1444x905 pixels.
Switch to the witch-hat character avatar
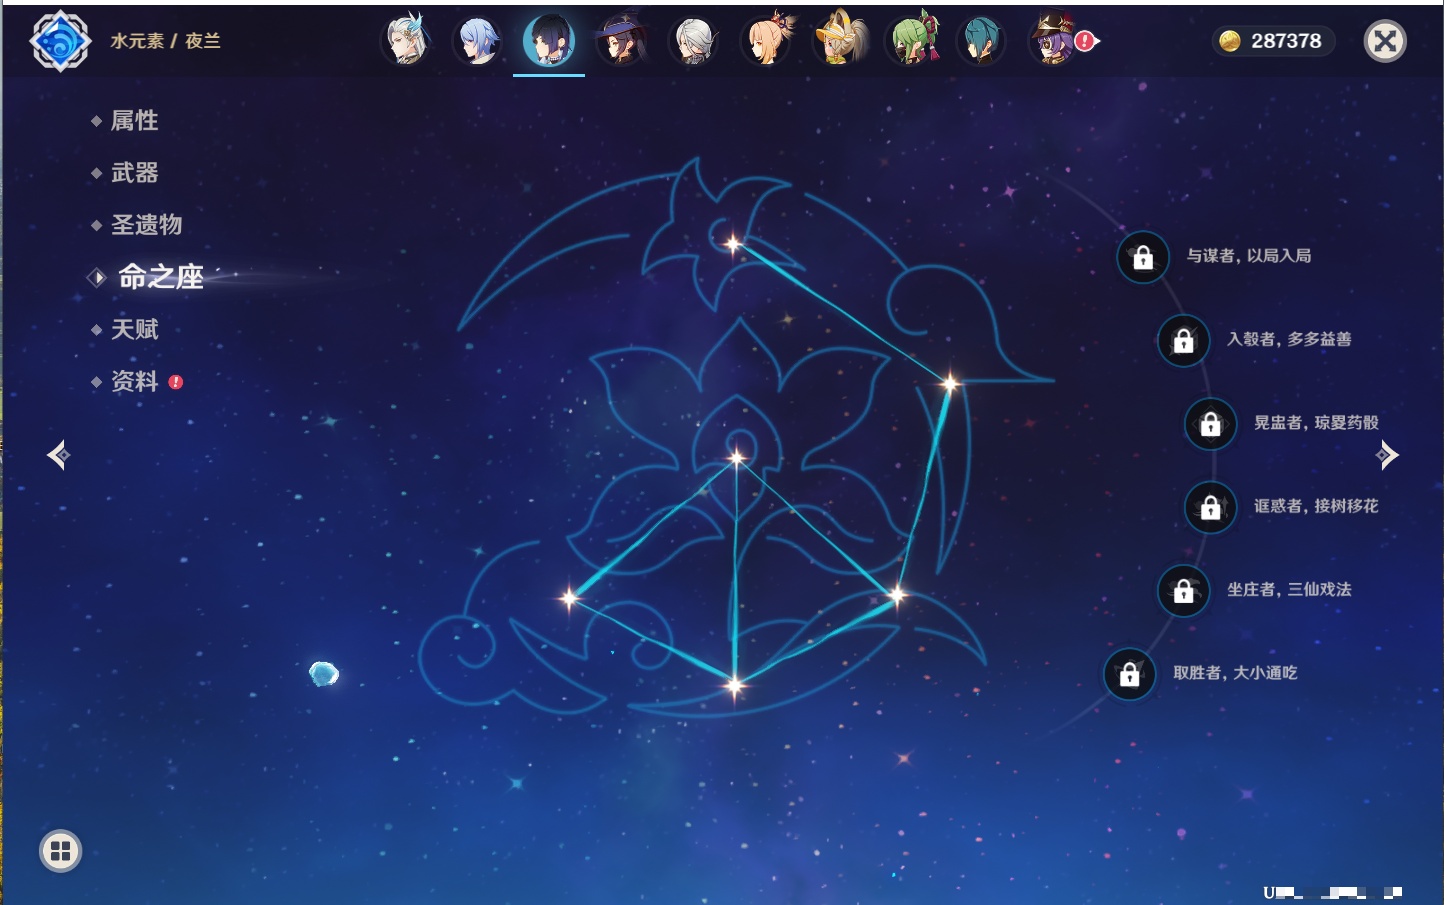(x=621, y=41)
